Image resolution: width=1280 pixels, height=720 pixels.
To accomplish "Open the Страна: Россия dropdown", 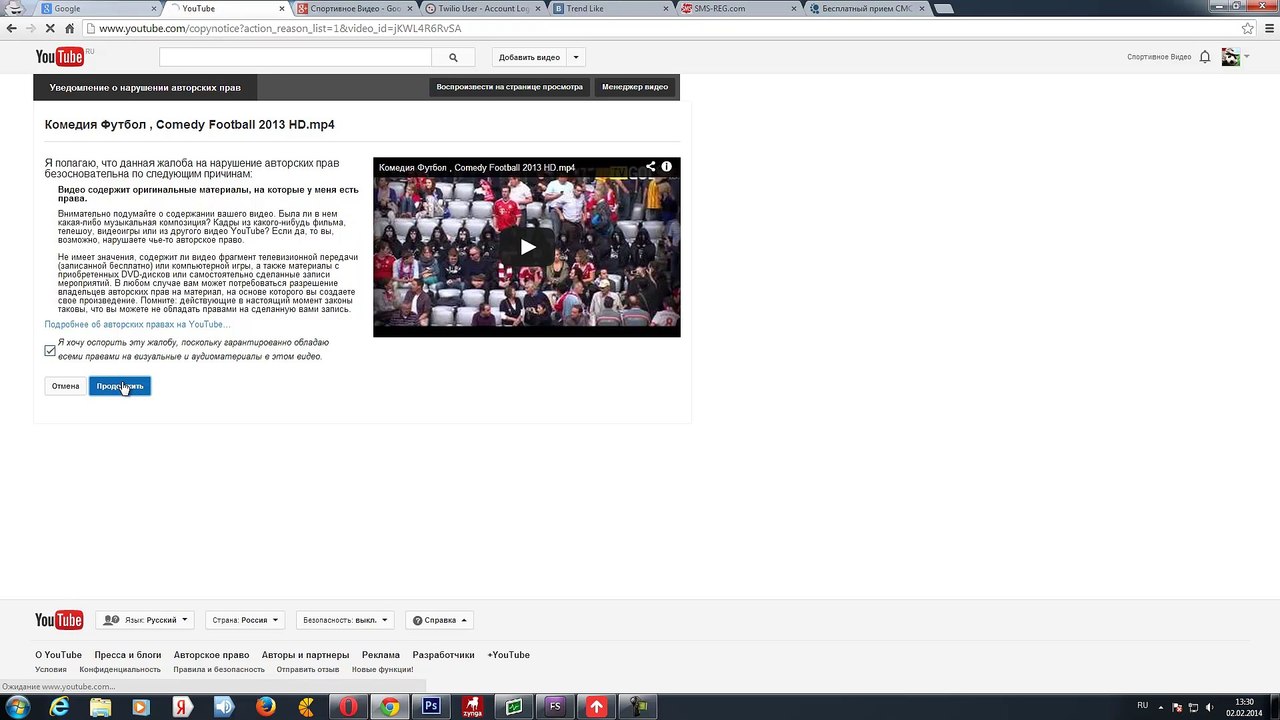I will tap(245, 620).
